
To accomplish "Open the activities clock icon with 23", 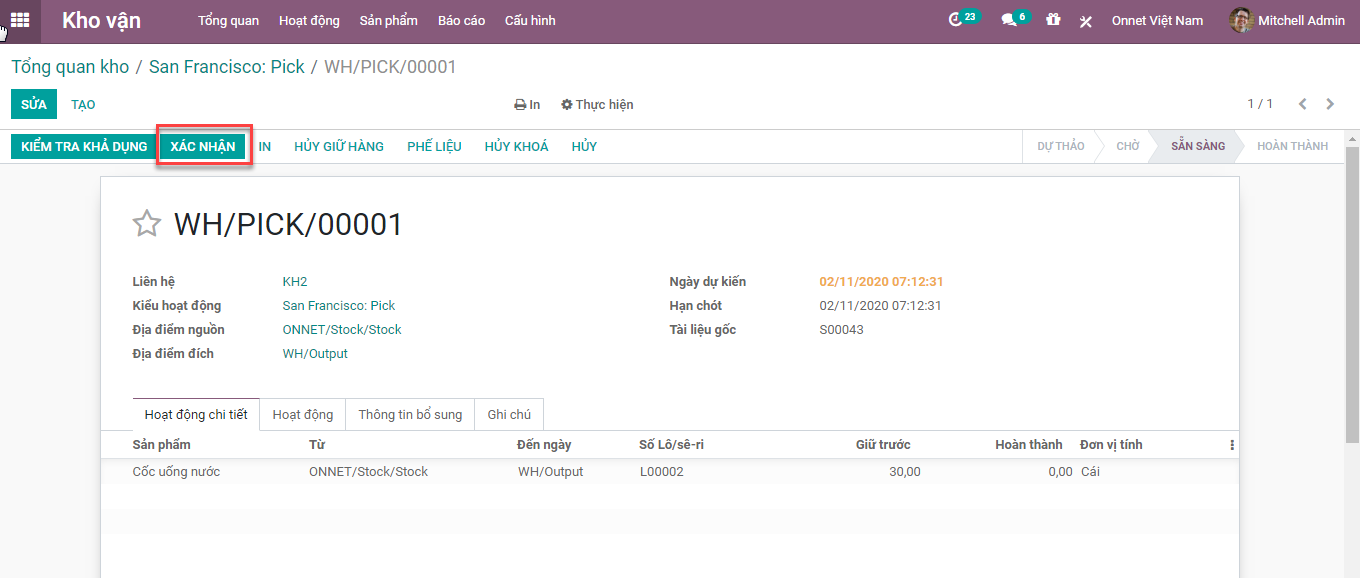I will click(957, 20).
